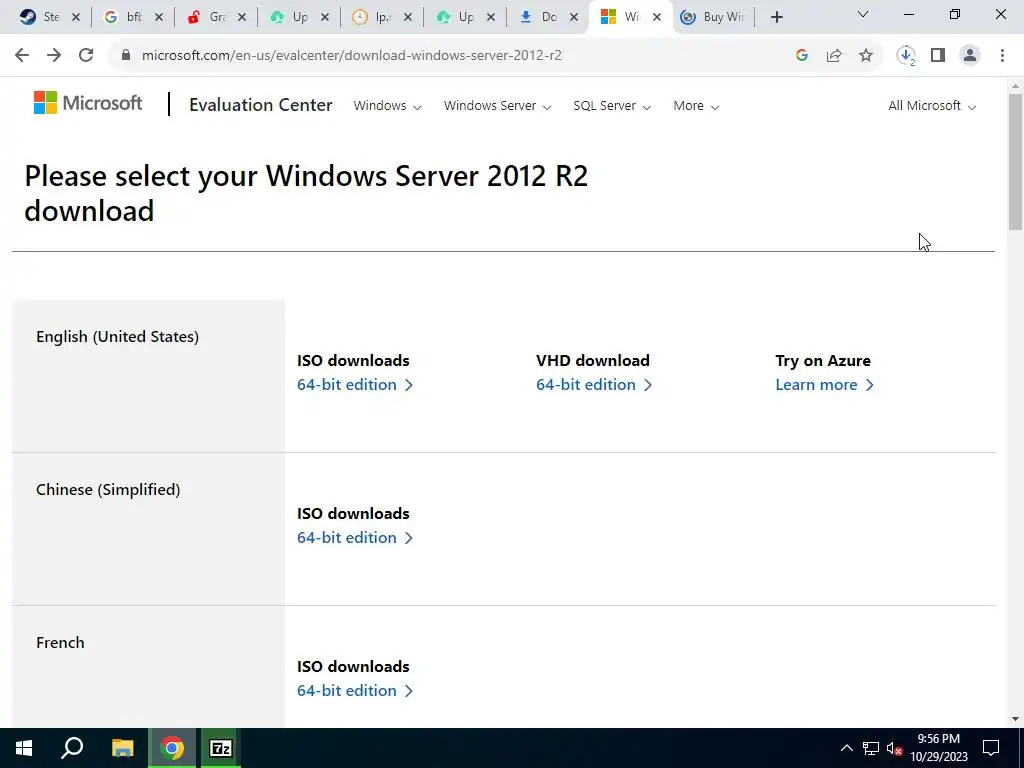Click the Chrome icon in the taskbar
The width and height of the screenshot is (1024, 768).
coord(172,748)
